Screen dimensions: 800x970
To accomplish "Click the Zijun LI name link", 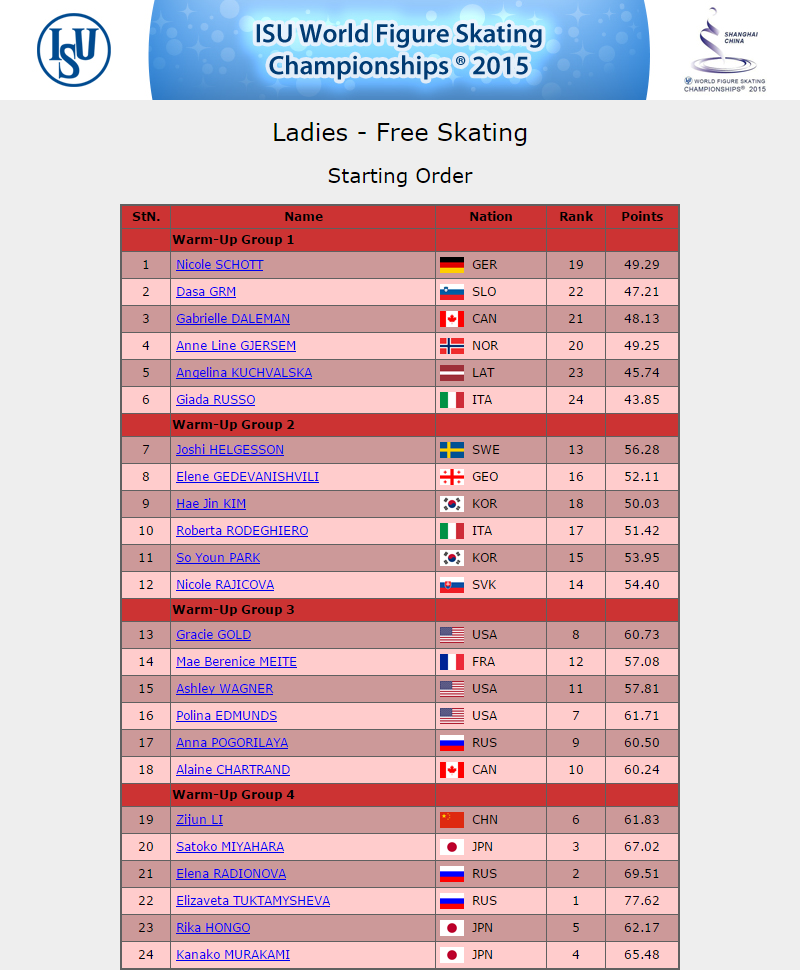I will coord(199,820).
